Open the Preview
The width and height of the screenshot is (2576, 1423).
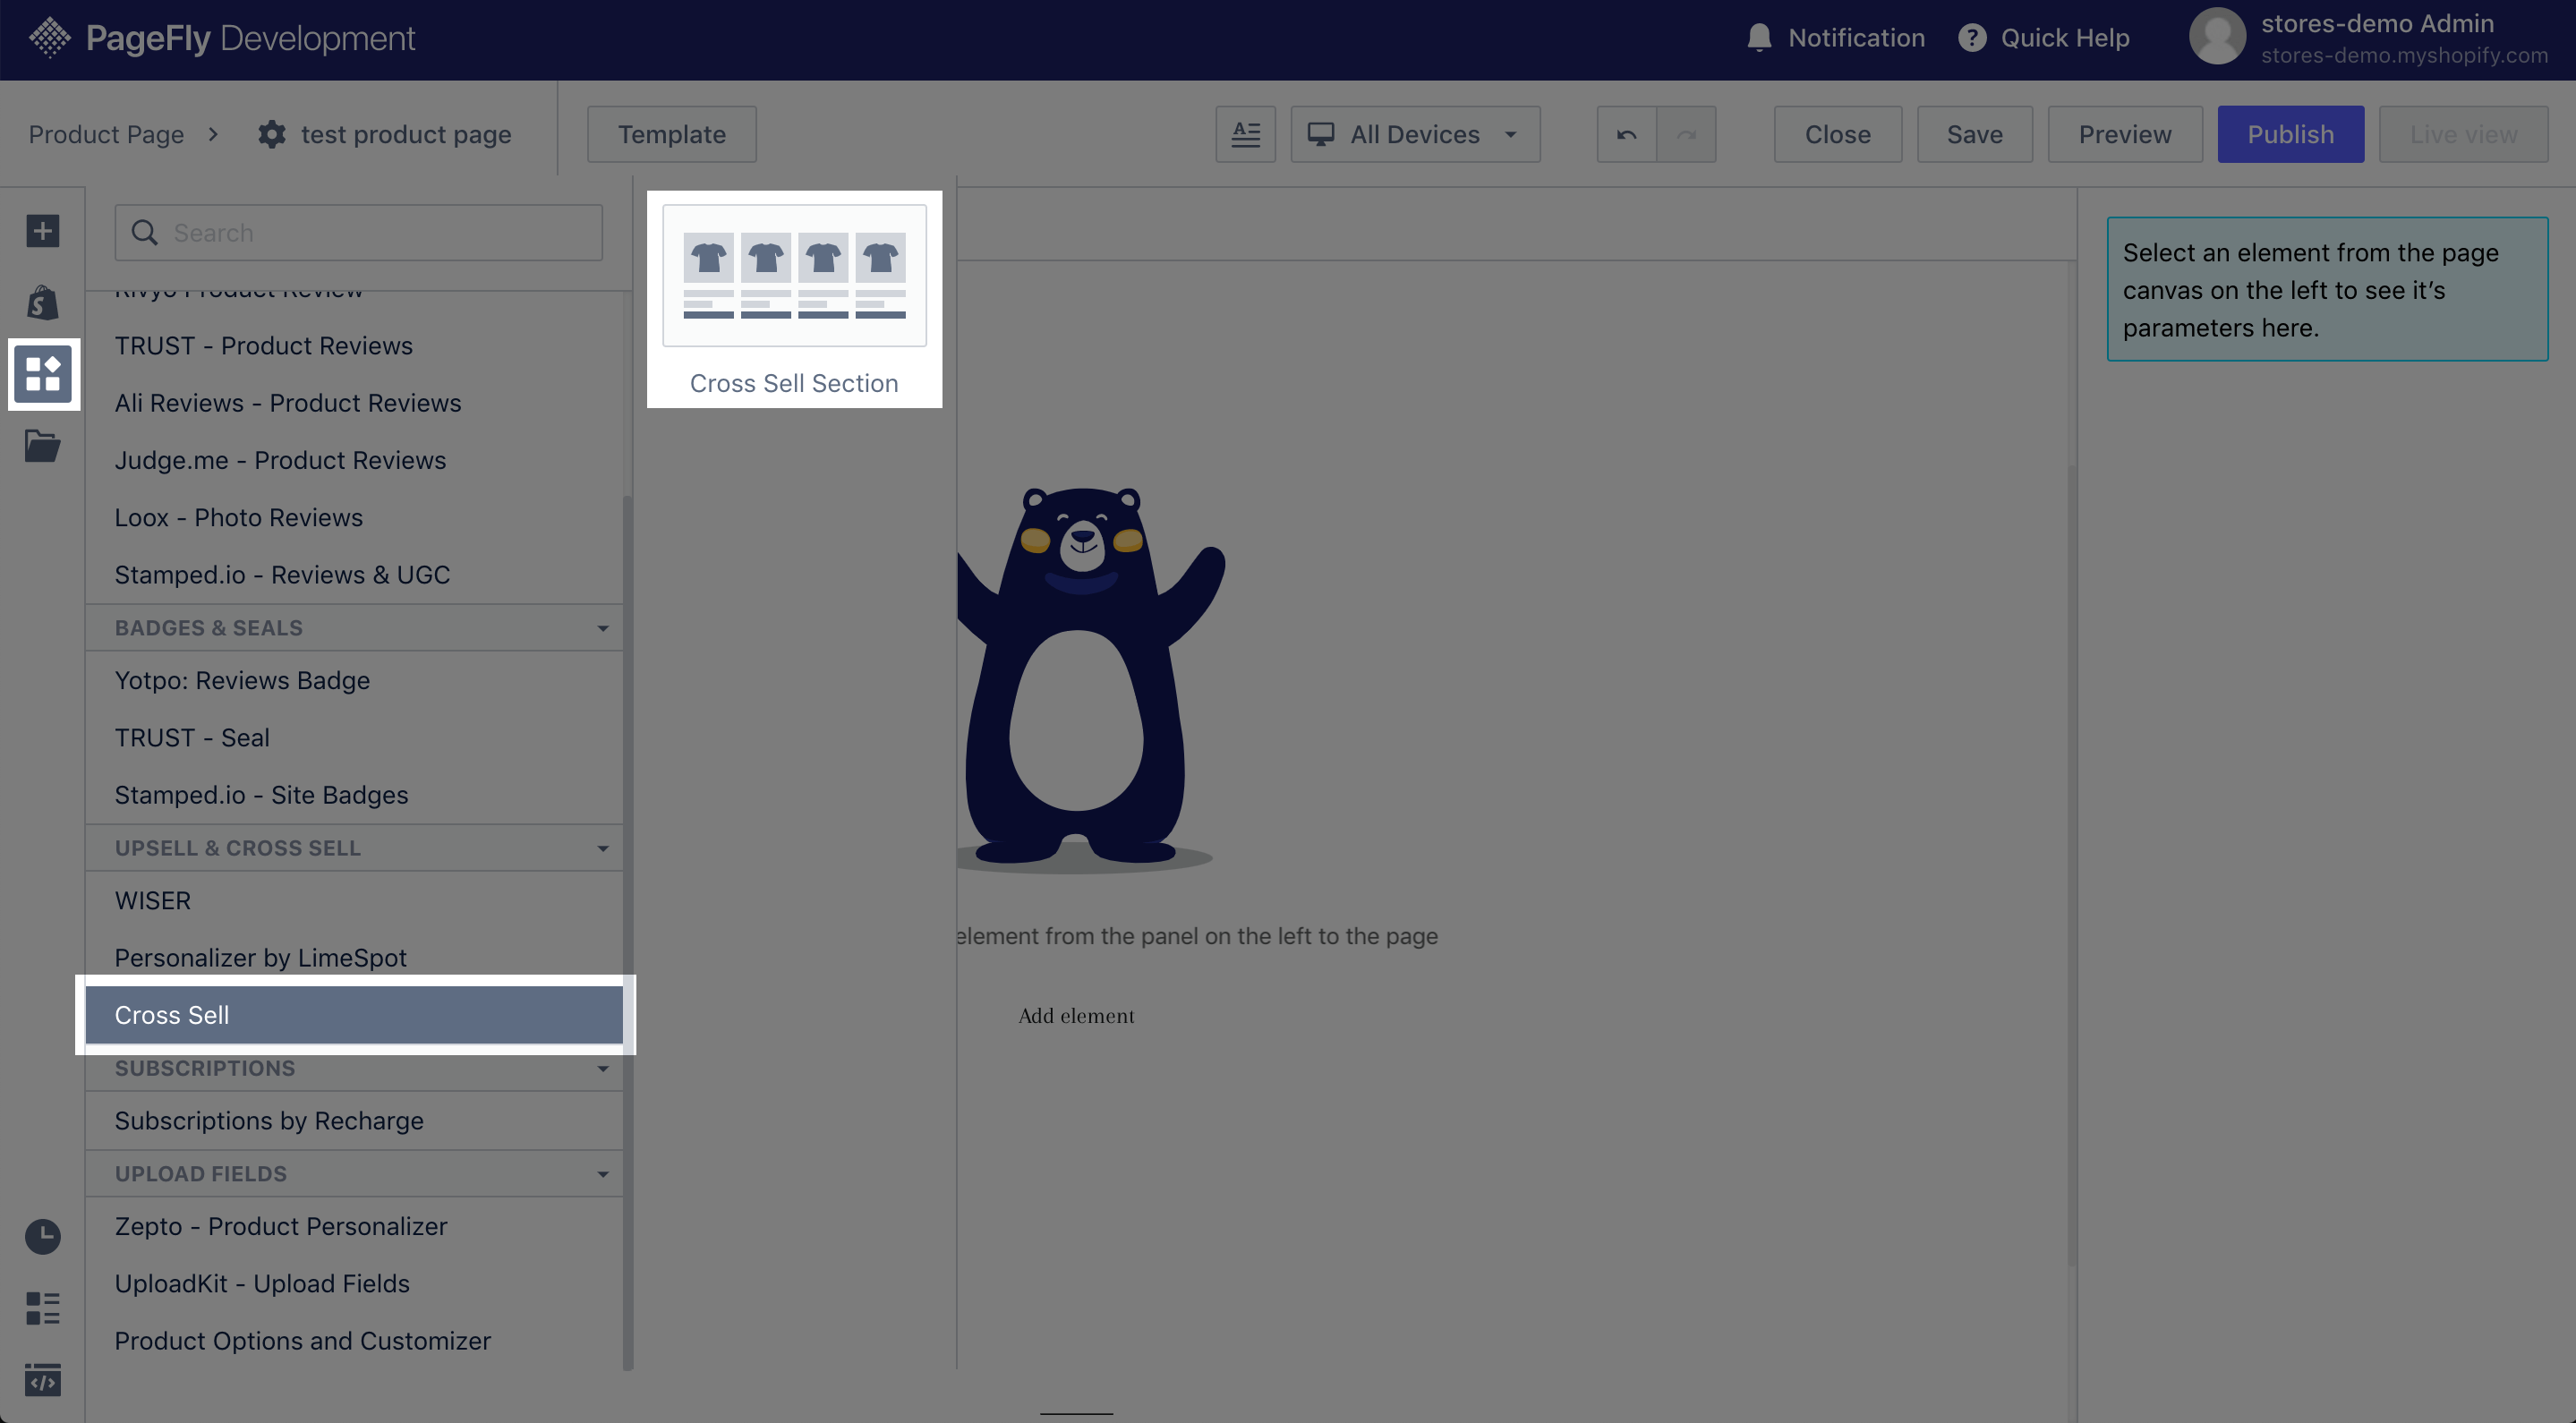click(x=2125, y=134)
